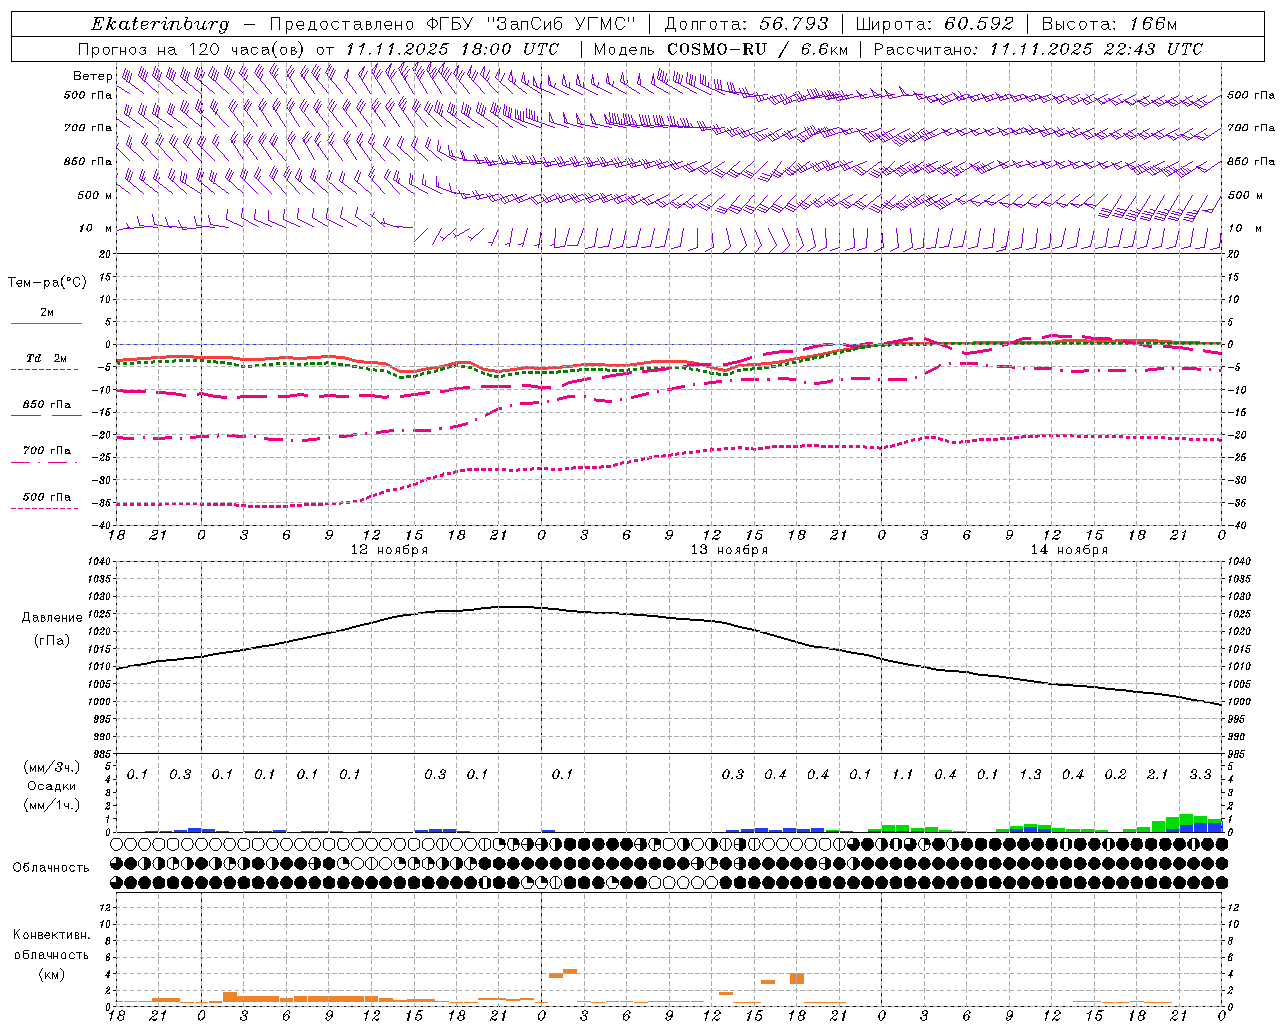
Task: Click the 'Высота: 166м' header field
Action: [1110, 24]
